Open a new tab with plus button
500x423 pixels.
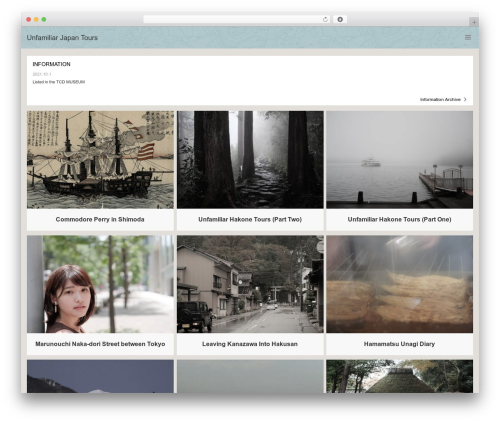[x=474, y=22]
